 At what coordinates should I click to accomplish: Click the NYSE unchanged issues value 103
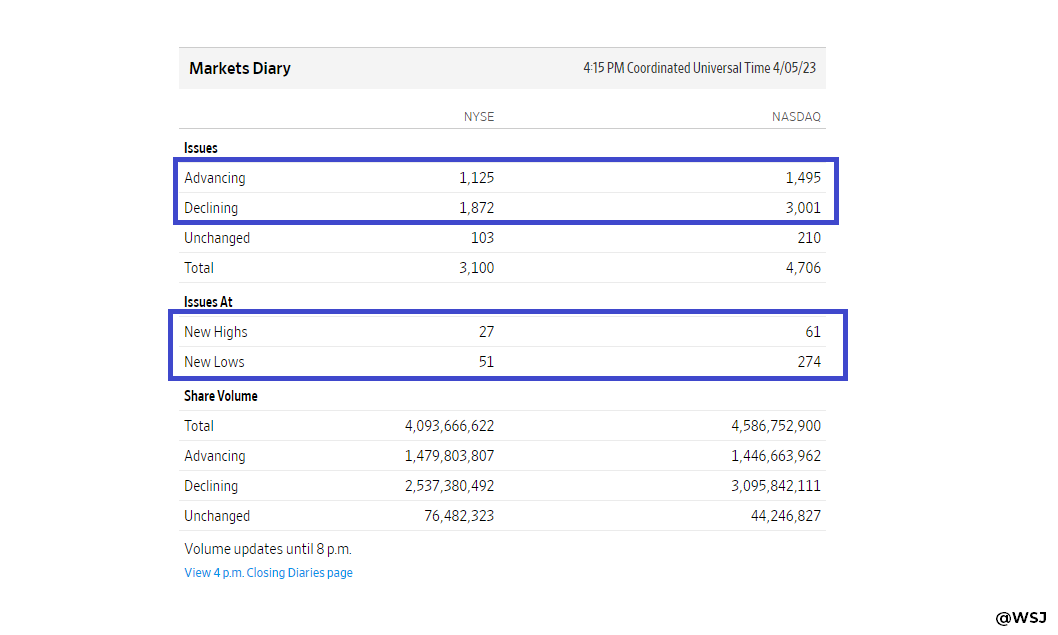[x=482, y=238]
